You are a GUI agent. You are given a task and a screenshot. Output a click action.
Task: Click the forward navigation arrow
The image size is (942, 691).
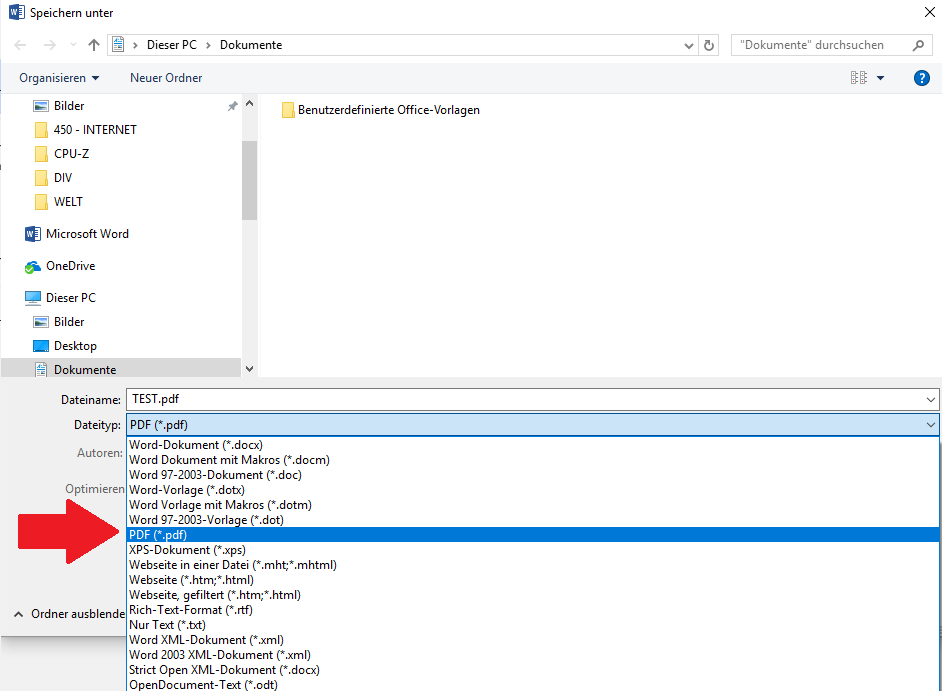pos(50,45)
